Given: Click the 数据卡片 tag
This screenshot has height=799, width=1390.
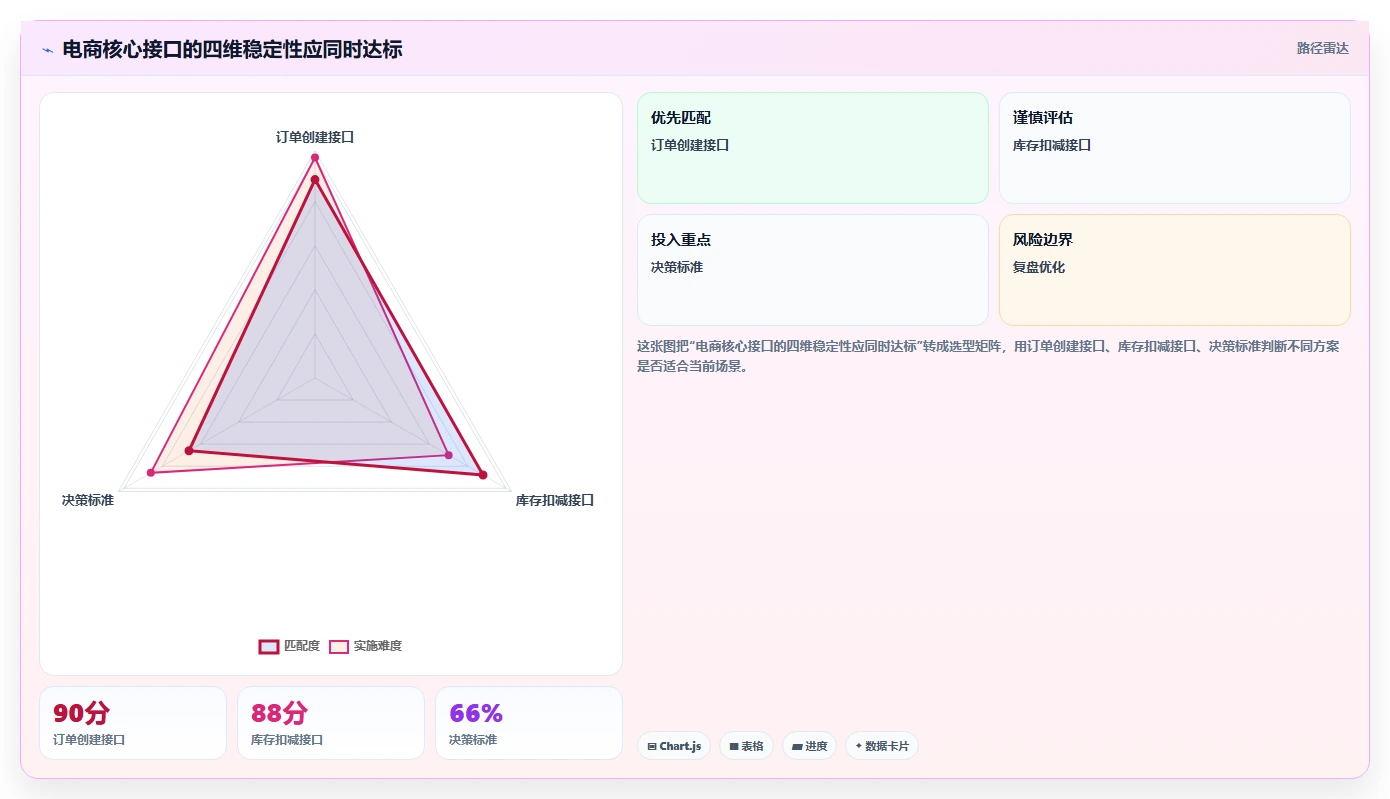Looking at the screenshot, I should click(x=882, y=746).
